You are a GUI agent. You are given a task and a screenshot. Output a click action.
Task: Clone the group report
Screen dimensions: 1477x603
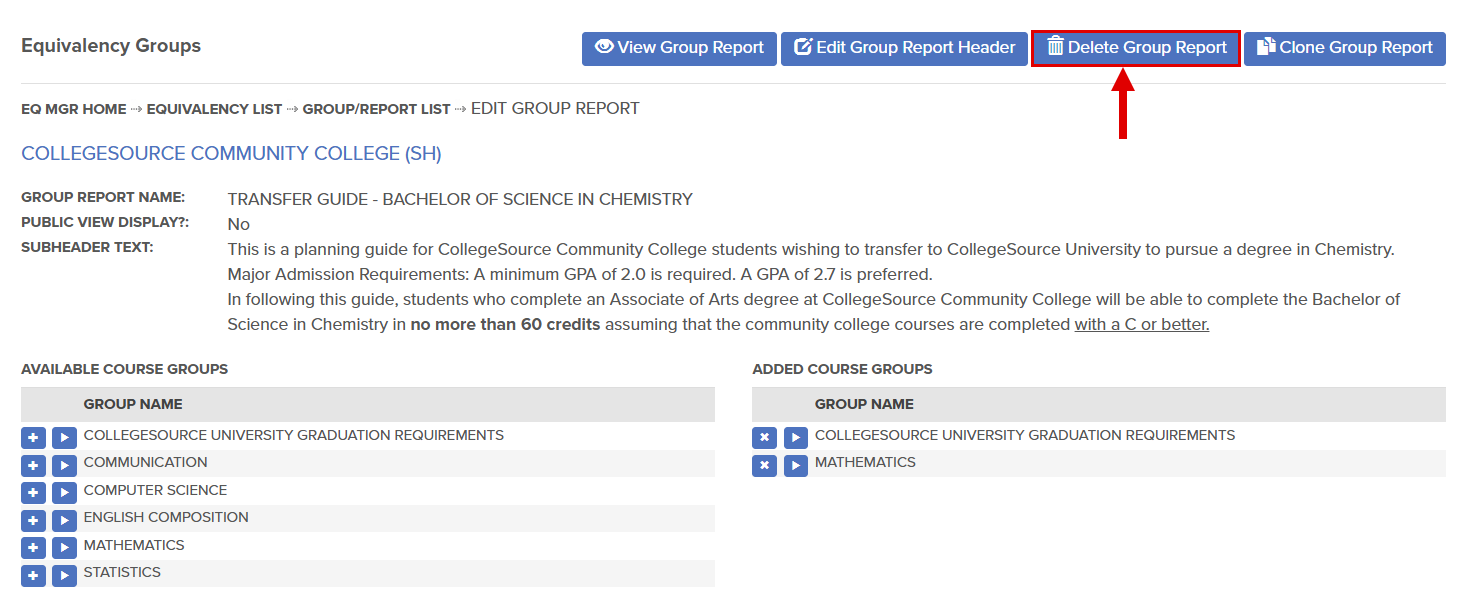[x=1344, y=48]
